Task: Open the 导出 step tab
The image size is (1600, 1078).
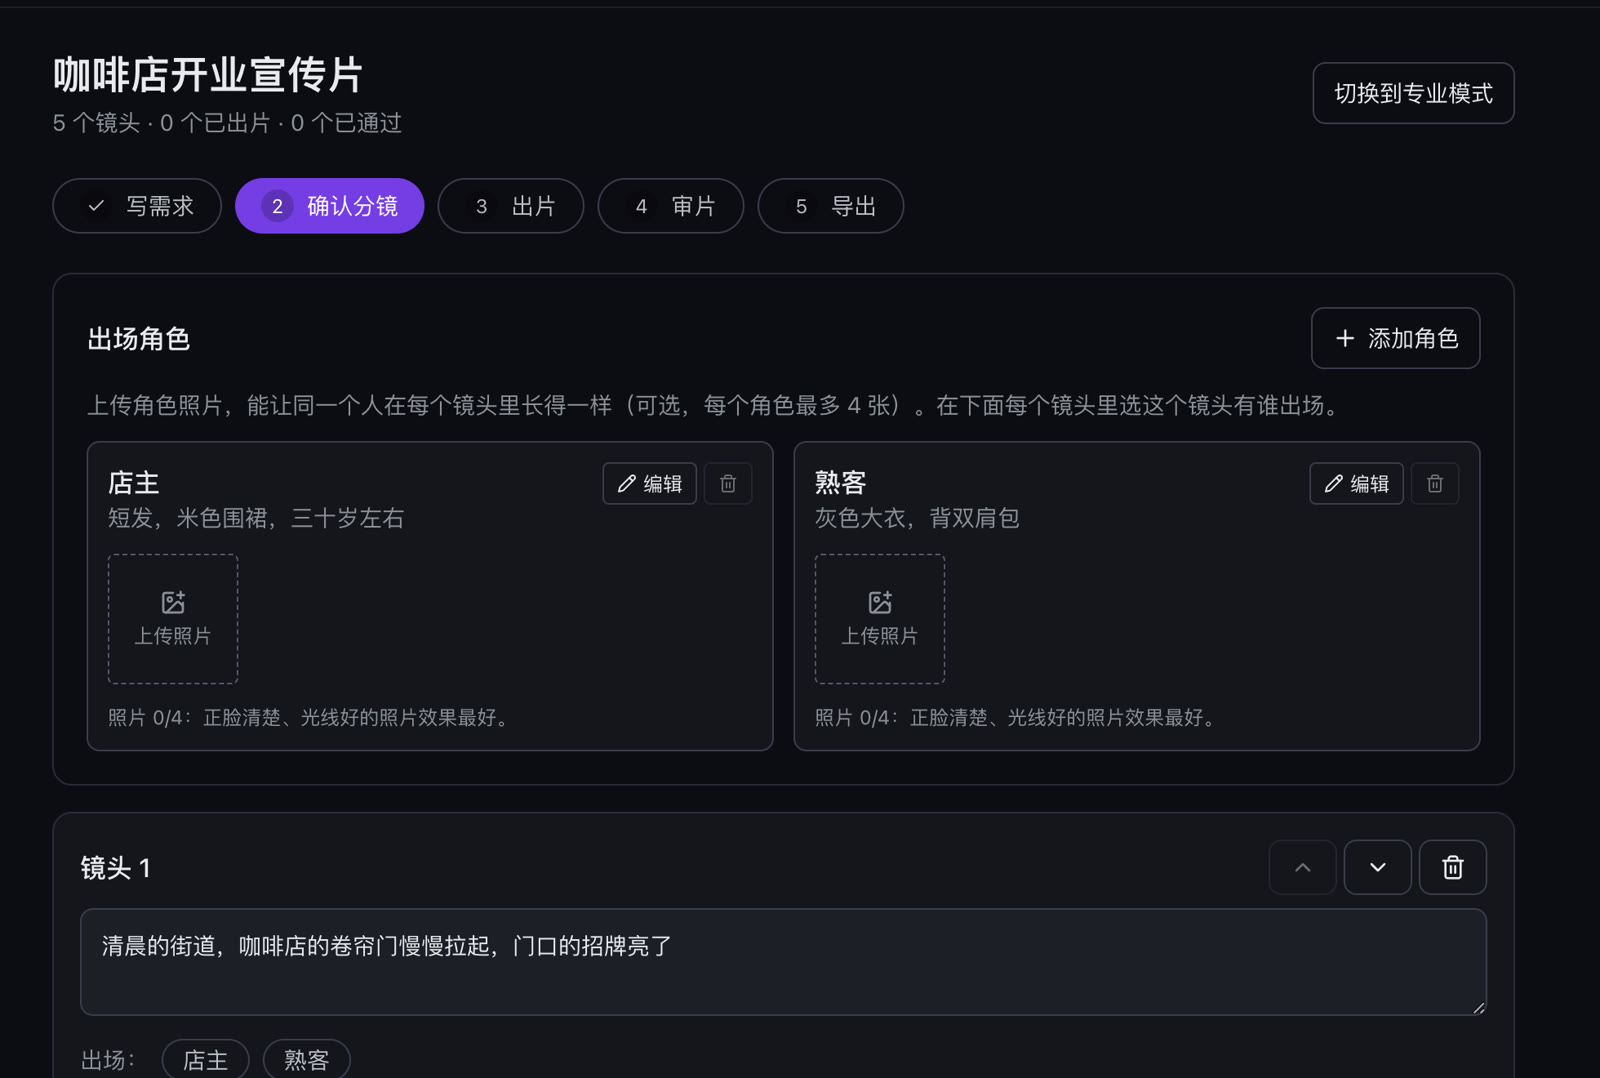Action: point(831,206)
